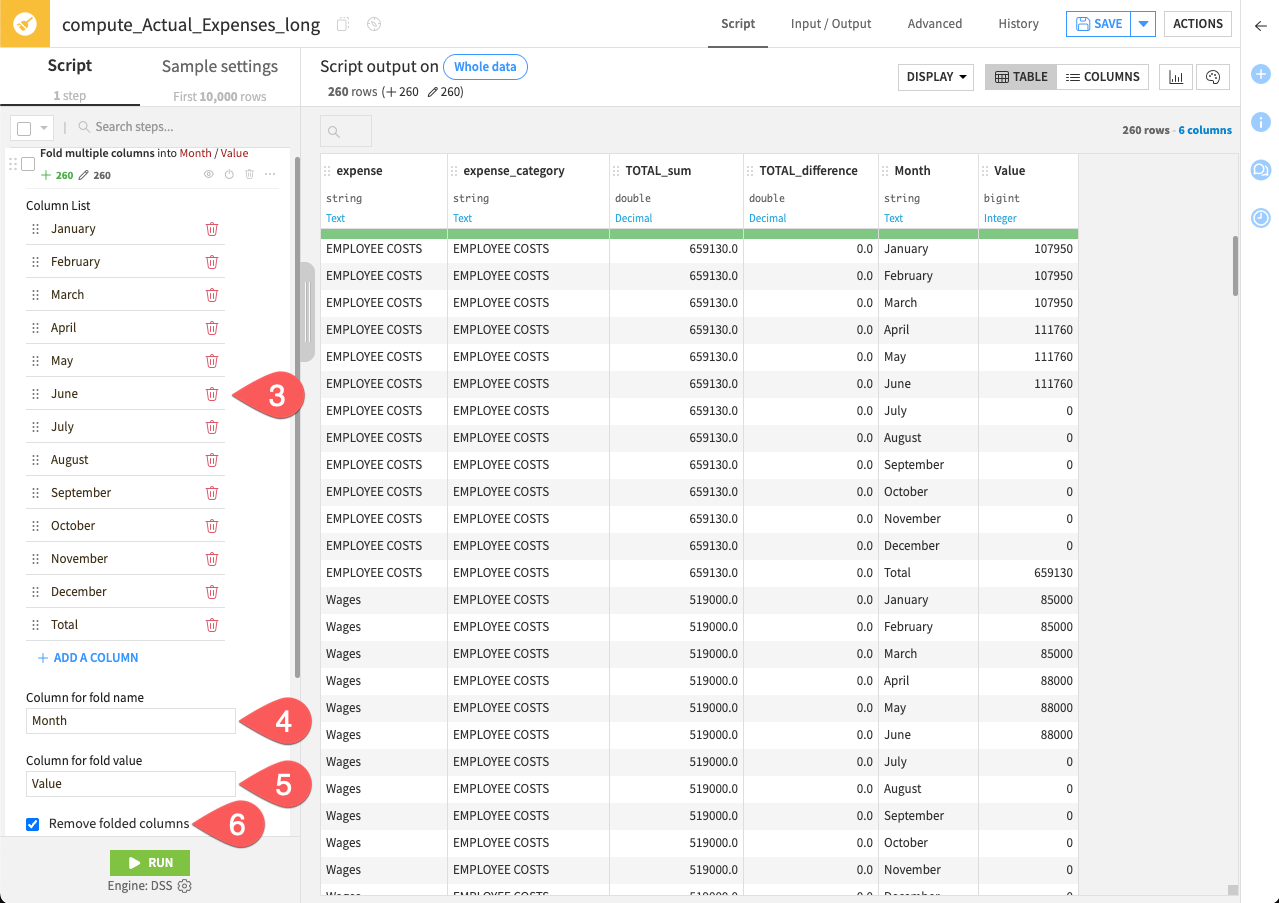This screenshot has height=903, width=1279.
Task: Disable the Fold step via the power icon
Action: click(229, 174)
